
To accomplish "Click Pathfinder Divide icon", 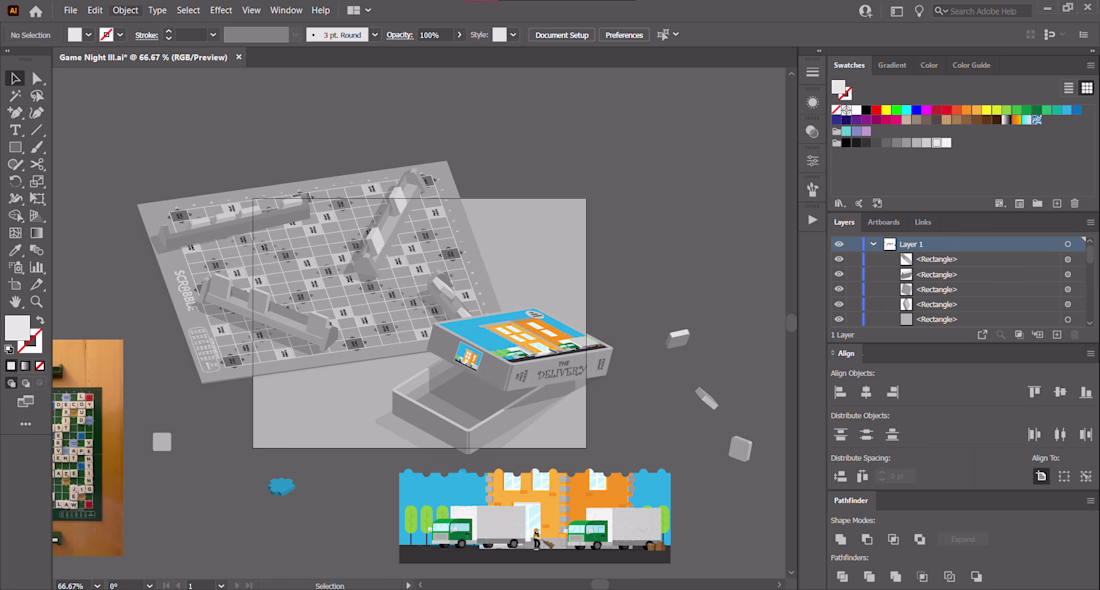I will 843,577.
